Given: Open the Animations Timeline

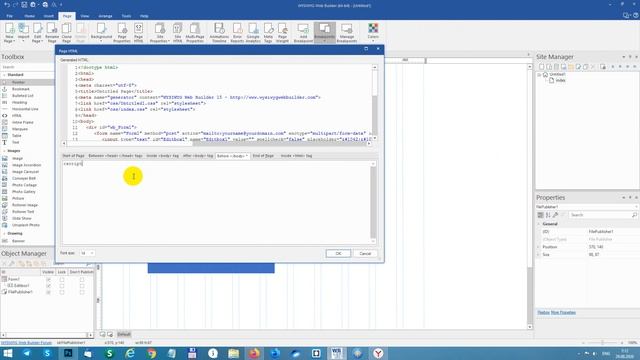Looking at the screenshot, I should pos(219,33).
